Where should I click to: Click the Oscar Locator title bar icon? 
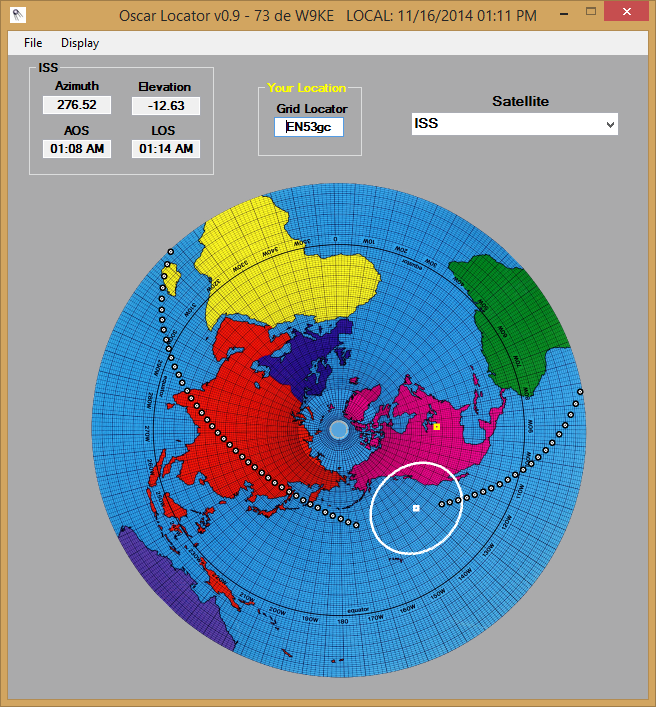pos(17,15)
